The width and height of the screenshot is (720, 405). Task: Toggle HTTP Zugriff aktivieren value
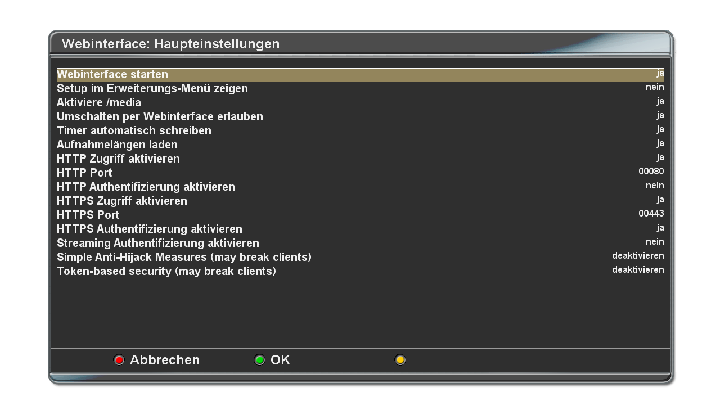[x=660, y=158]
